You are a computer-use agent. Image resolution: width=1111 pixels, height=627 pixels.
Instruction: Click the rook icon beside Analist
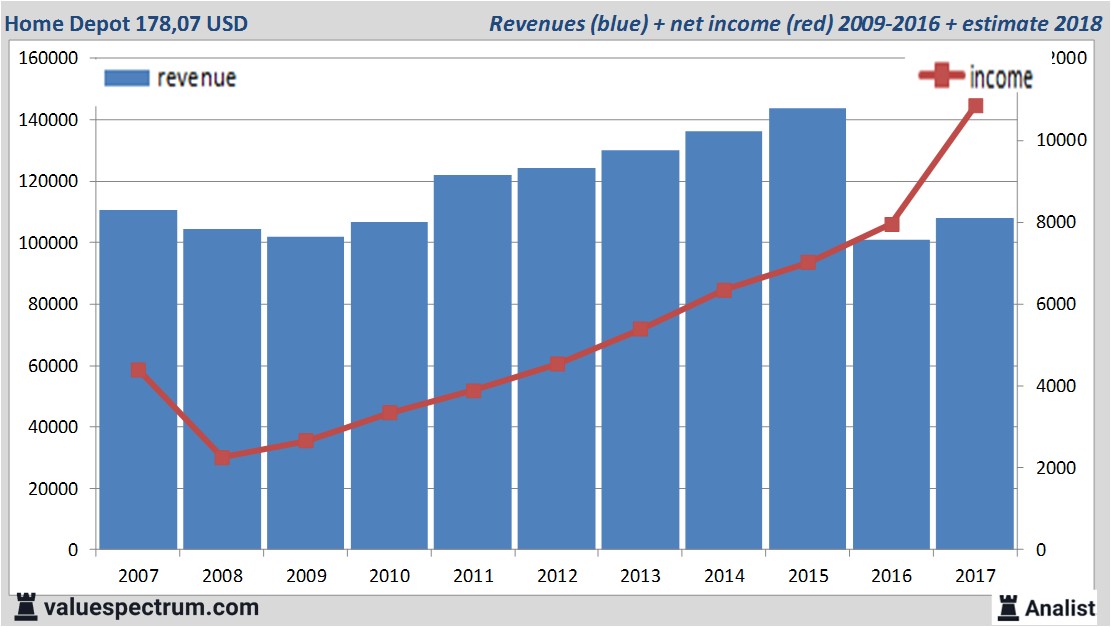(1008, 608)
